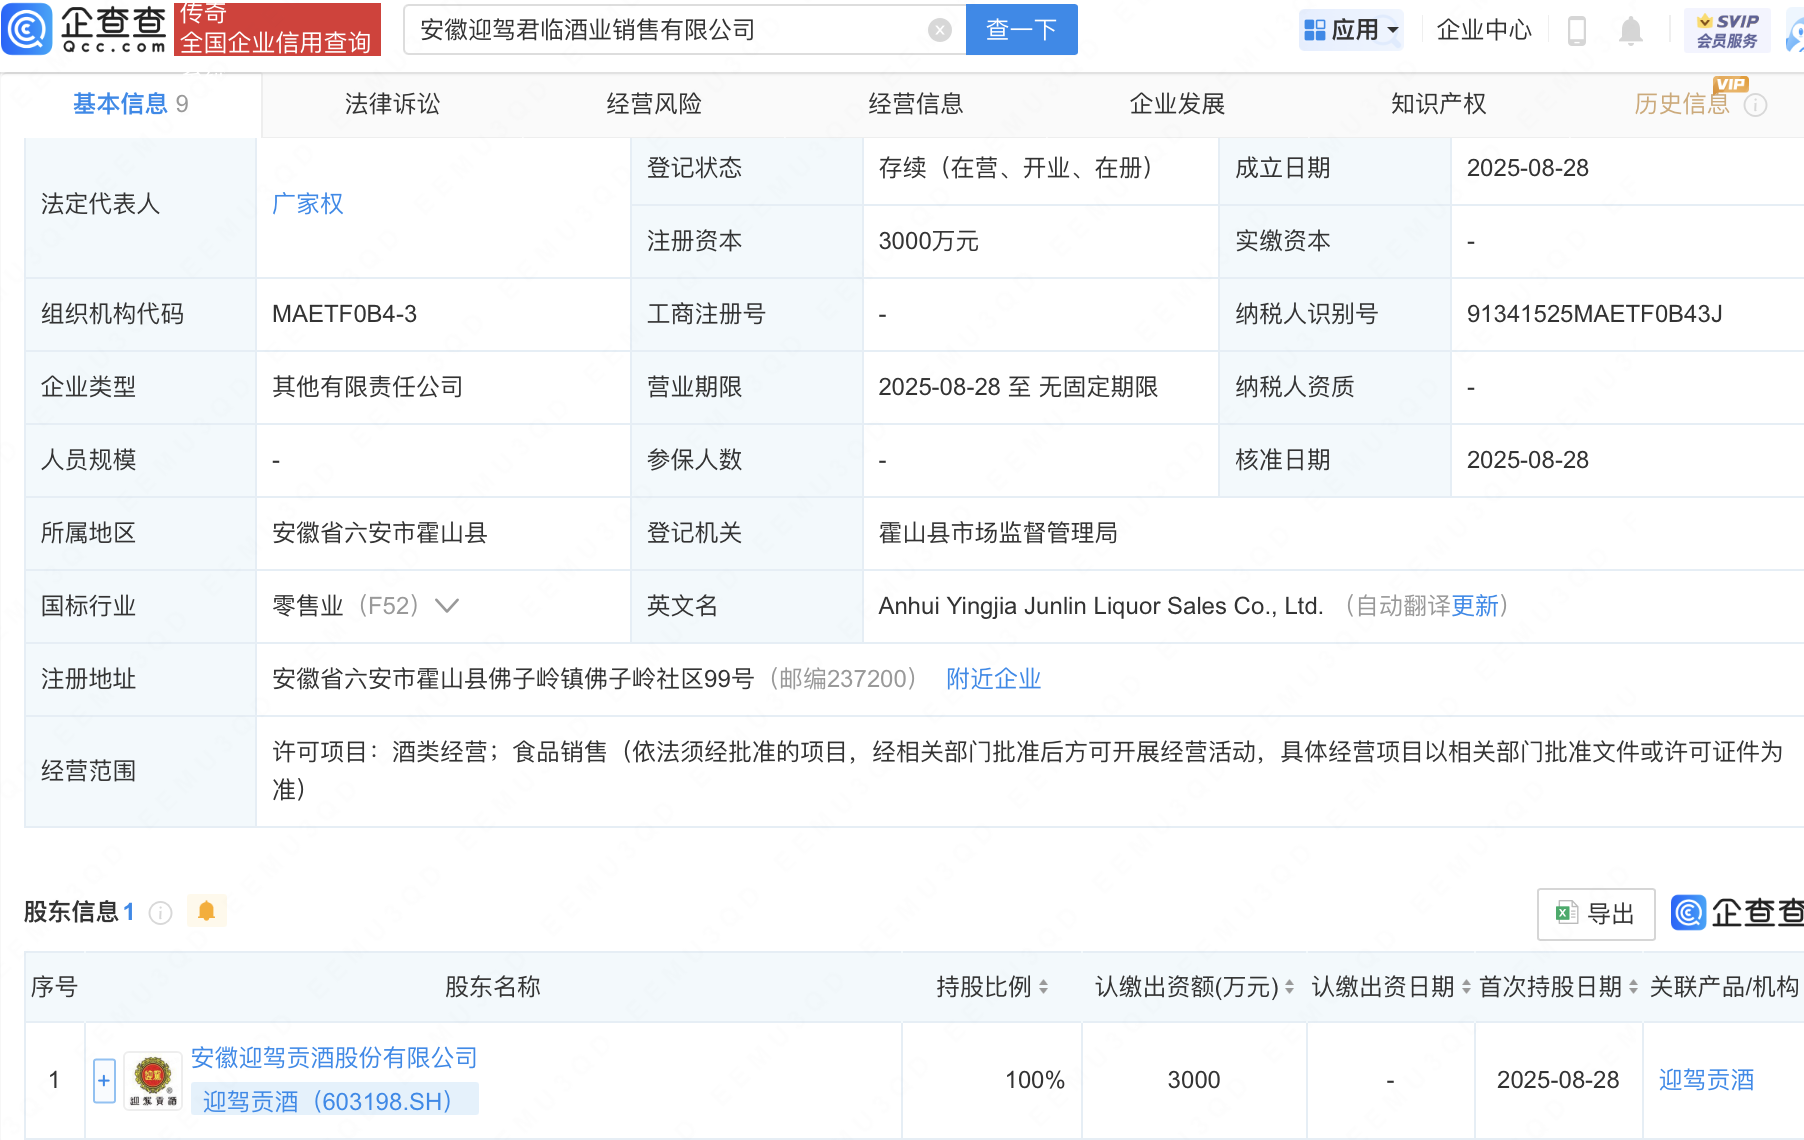Click 迎驾贡酒 shareholder logo thumbnail
Screen dimensions: 1804x1140
pos(153,1081)
